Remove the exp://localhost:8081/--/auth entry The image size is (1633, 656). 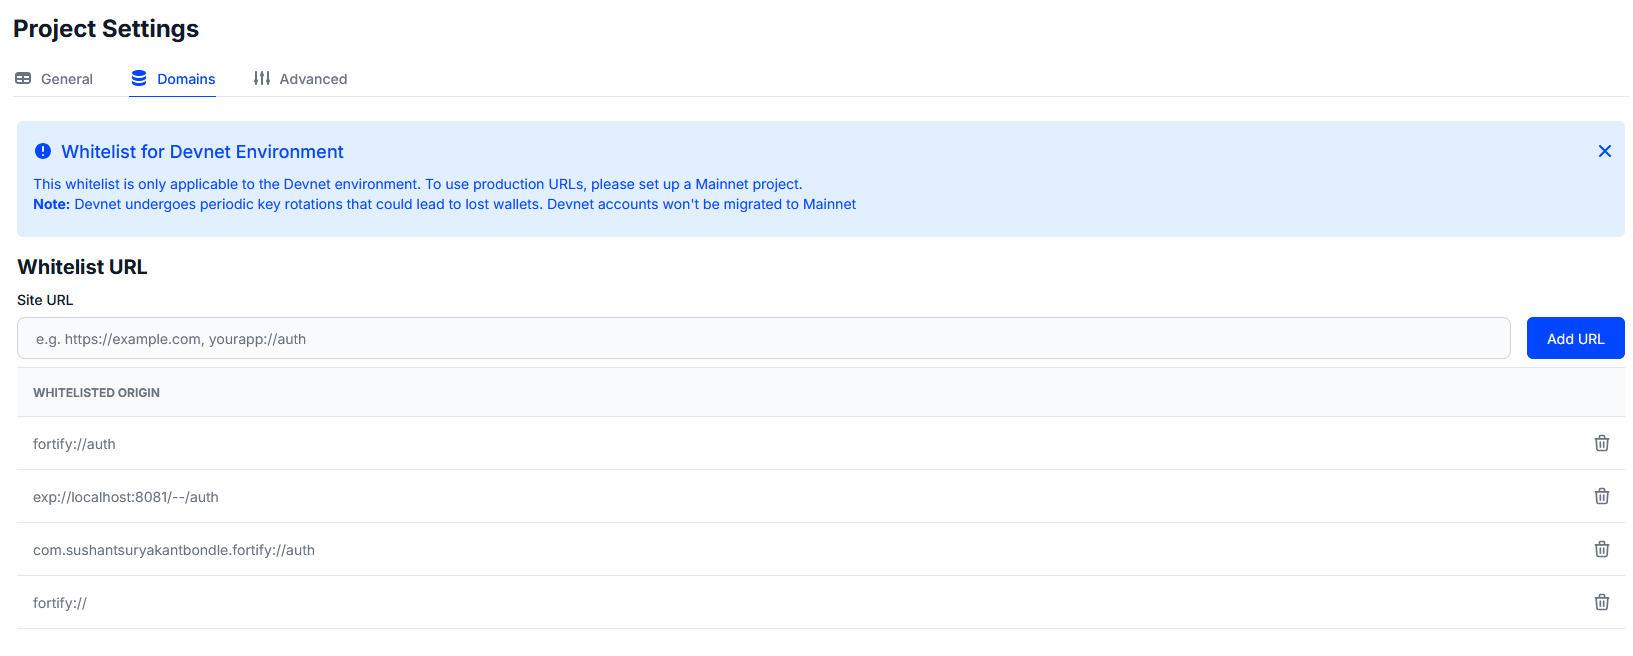point(1601,496)
